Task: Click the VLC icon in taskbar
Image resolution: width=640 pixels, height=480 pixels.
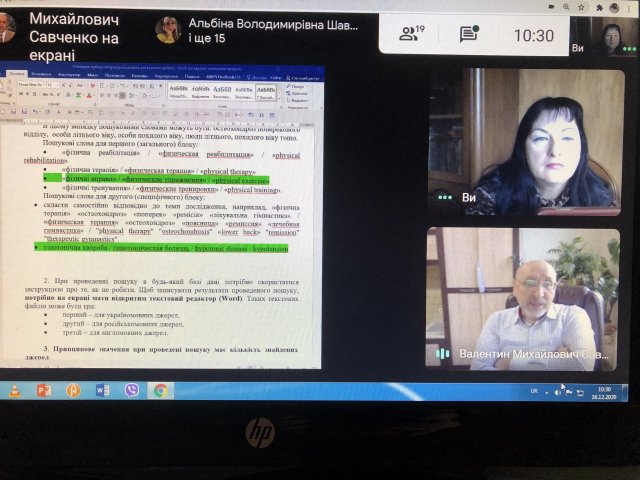Action: pos(15,390)
